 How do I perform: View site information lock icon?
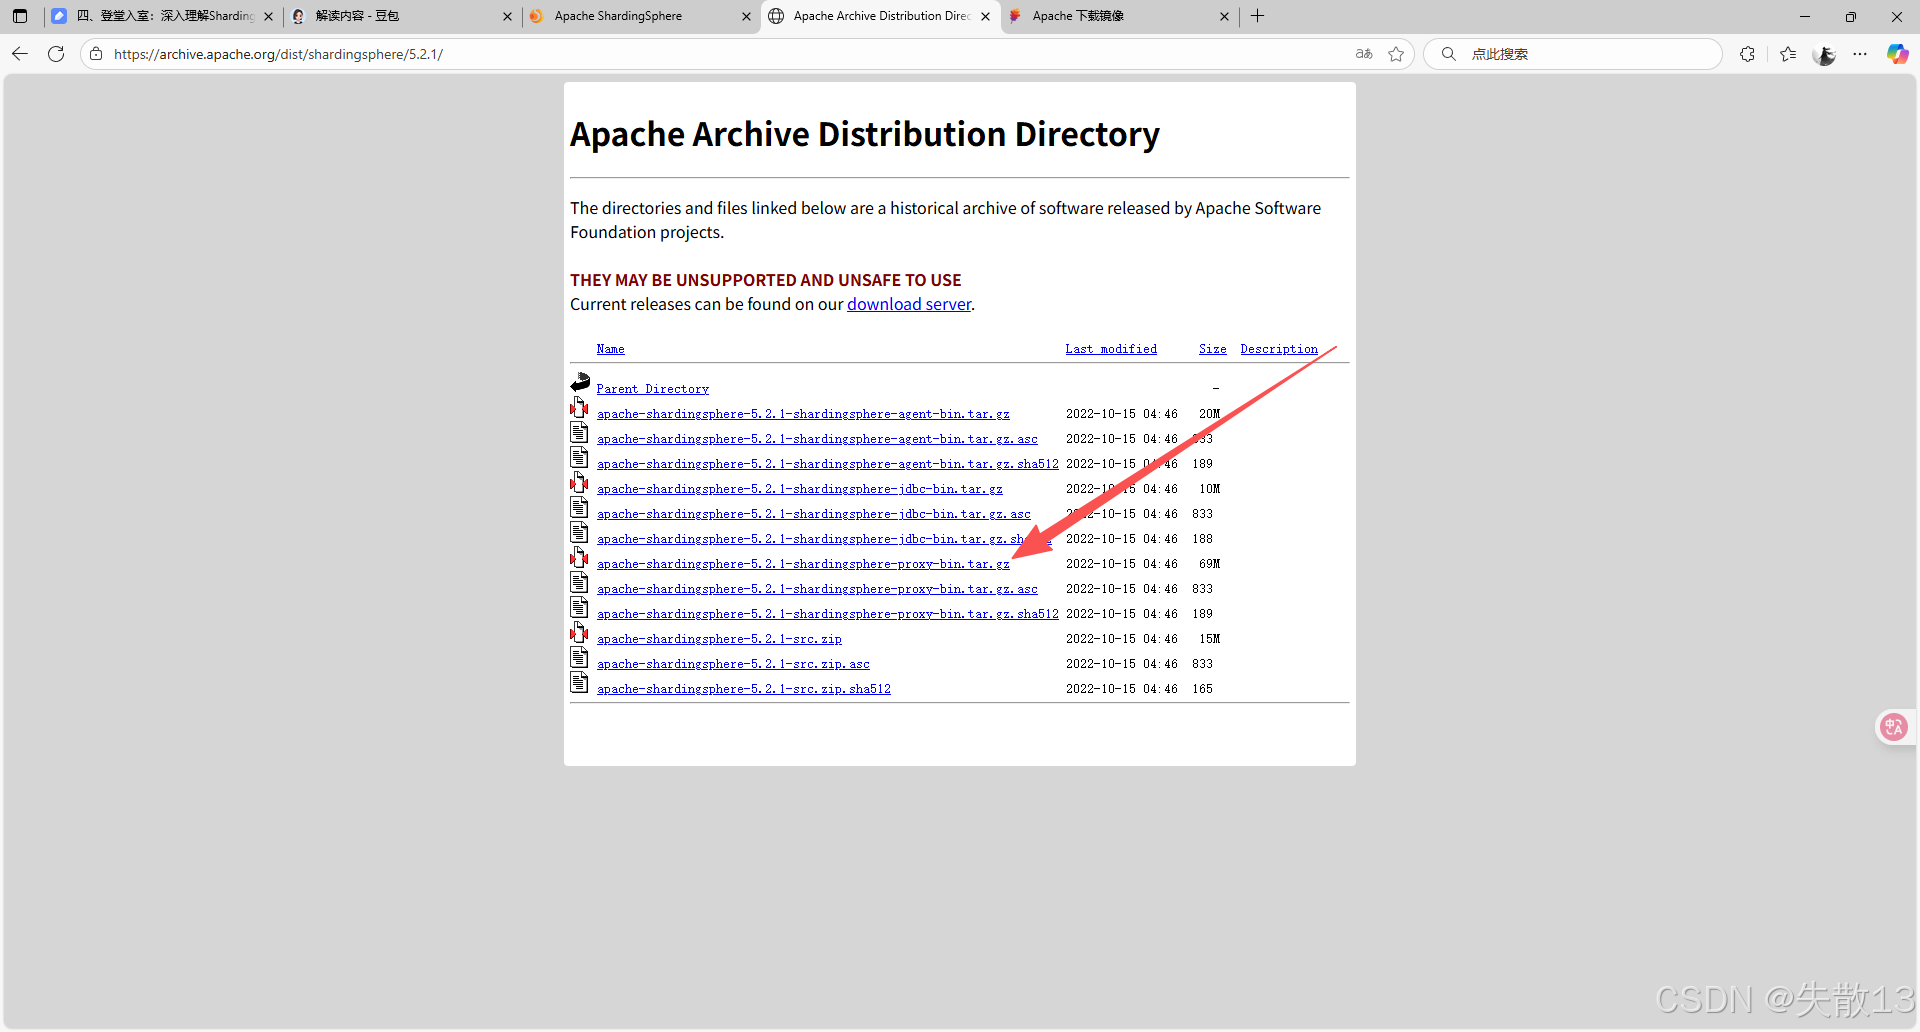(x=96, y=54)
